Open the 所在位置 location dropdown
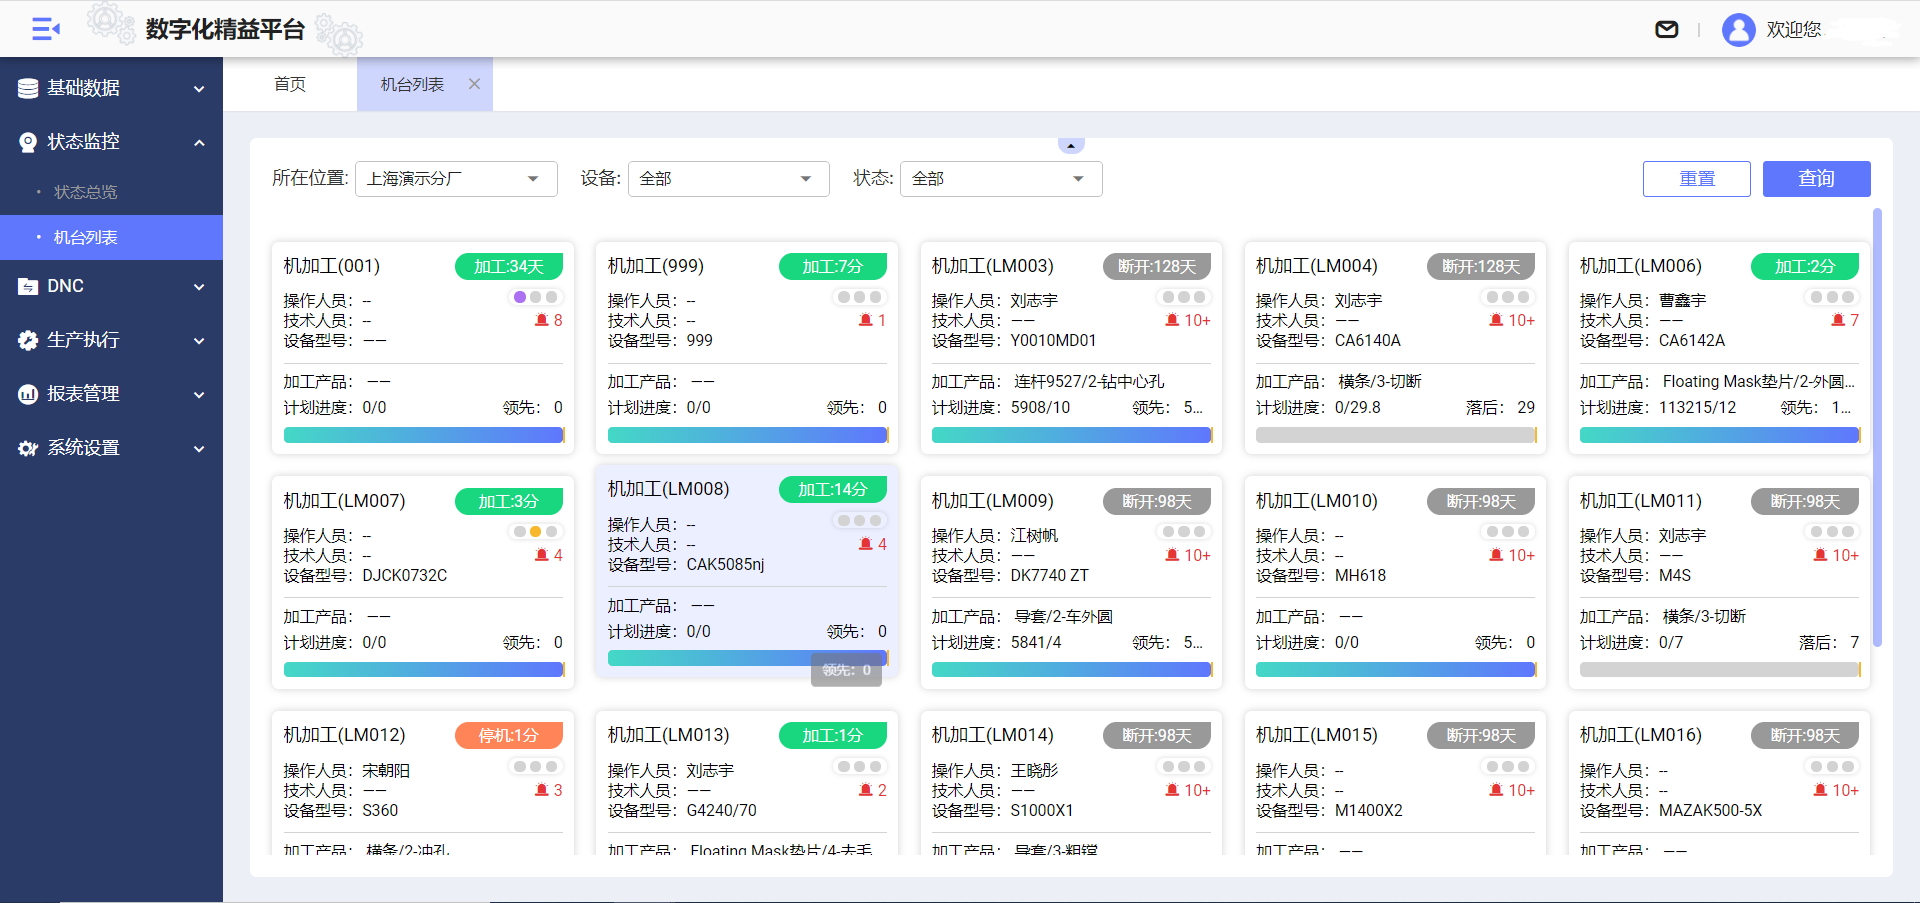Viewport: 1920px width, 903px height. coord(456,179)
